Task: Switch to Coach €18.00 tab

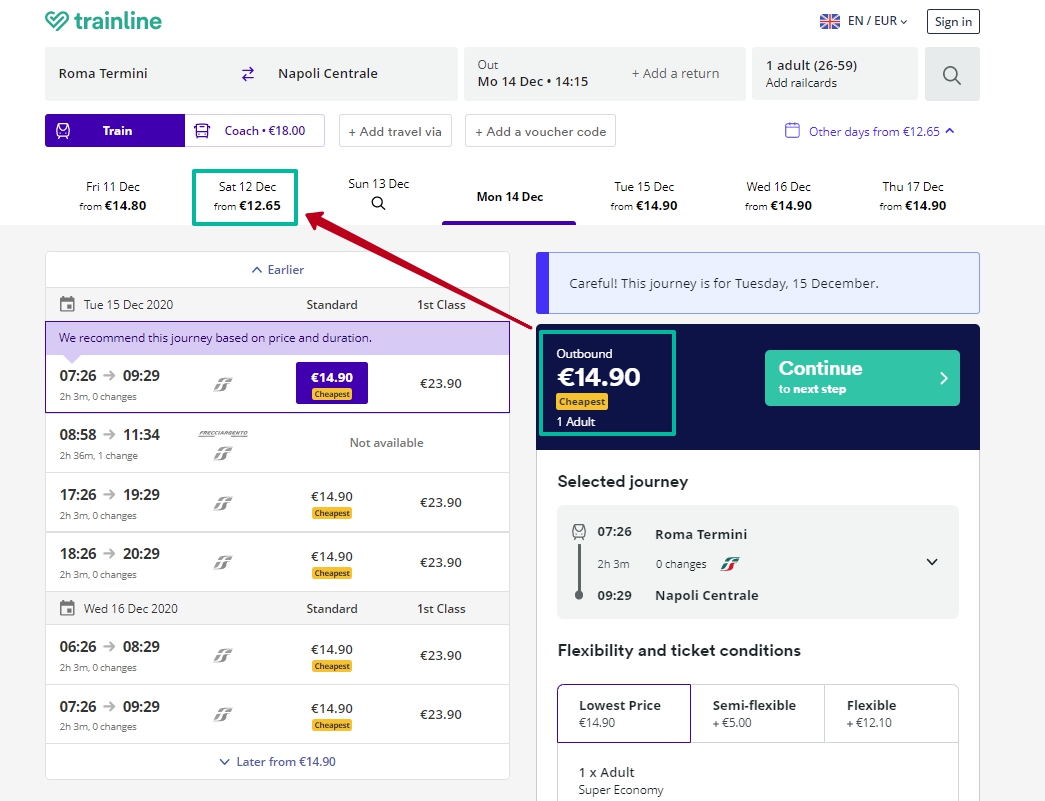Action: [255, 131]
